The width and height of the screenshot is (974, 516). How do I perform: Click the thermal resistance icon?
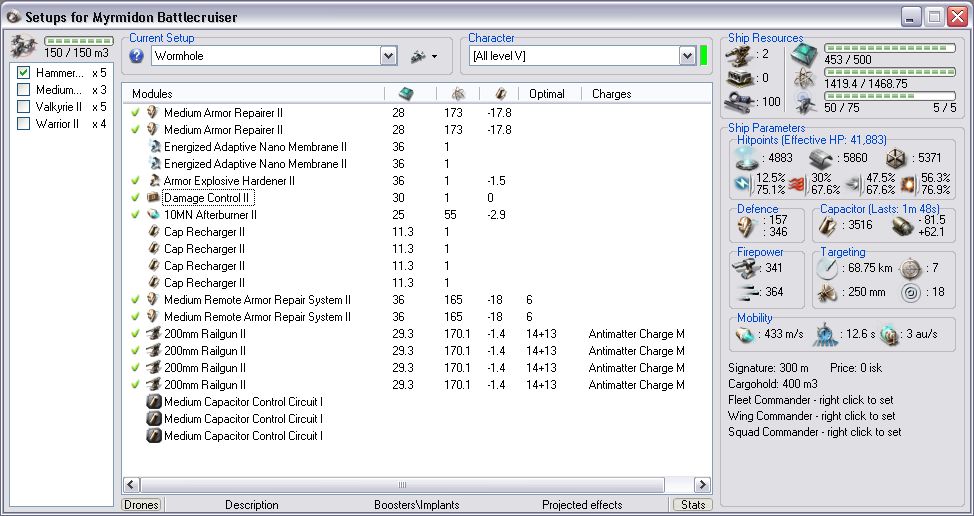click(x=798, y=184)
